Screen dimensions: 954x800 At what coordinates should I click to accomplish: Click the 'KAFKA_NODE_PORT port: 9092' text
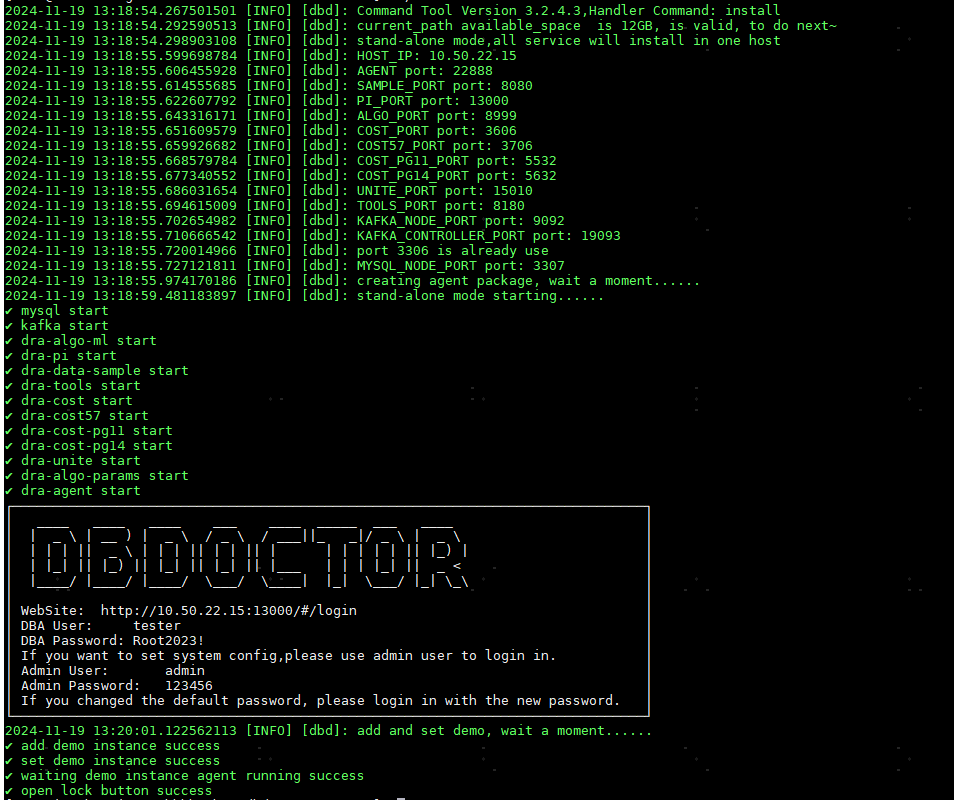click(x=461, y=221)
